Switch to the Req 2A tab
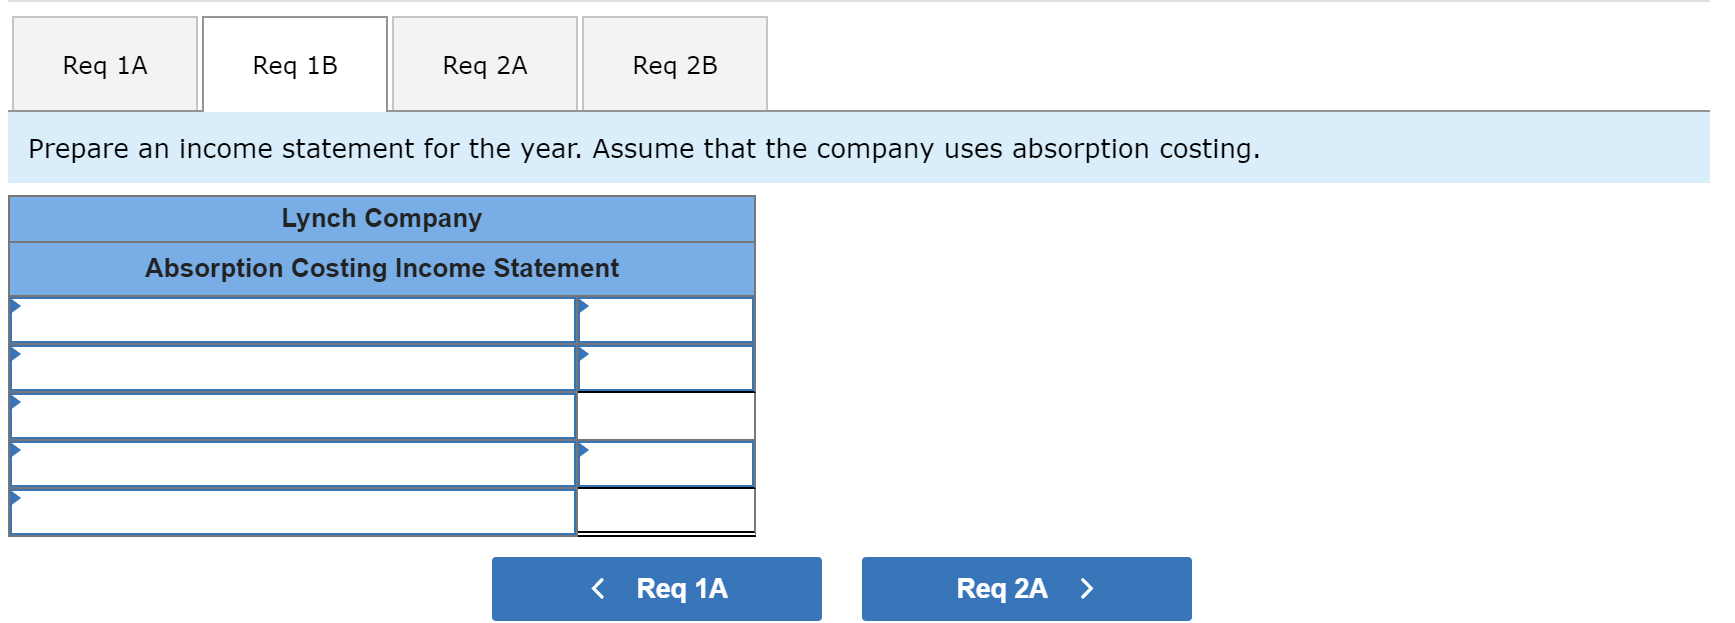 484,64
